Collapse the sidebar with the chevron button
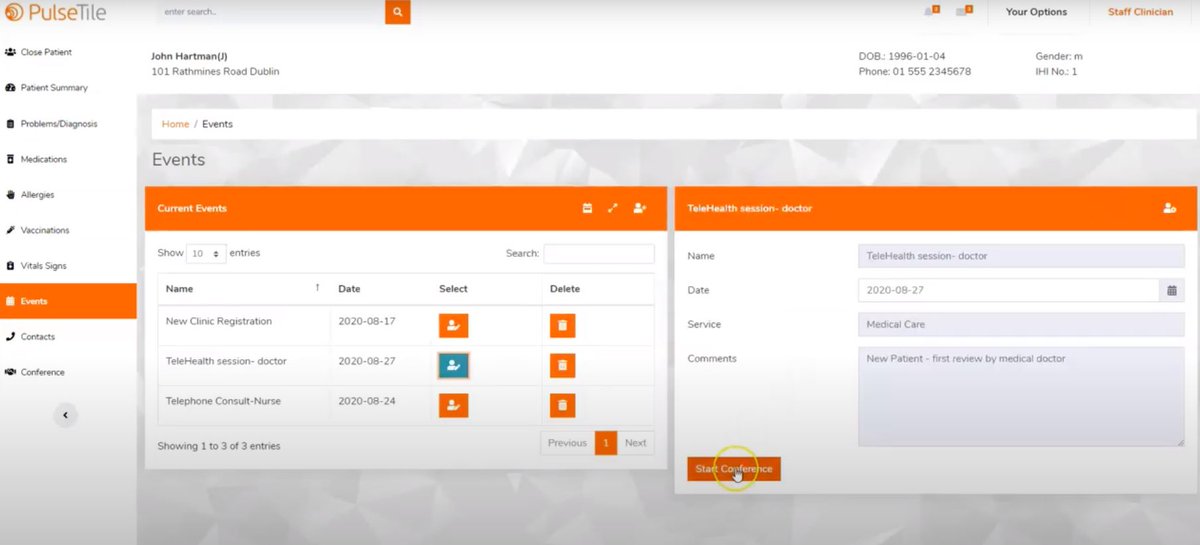 65,415
